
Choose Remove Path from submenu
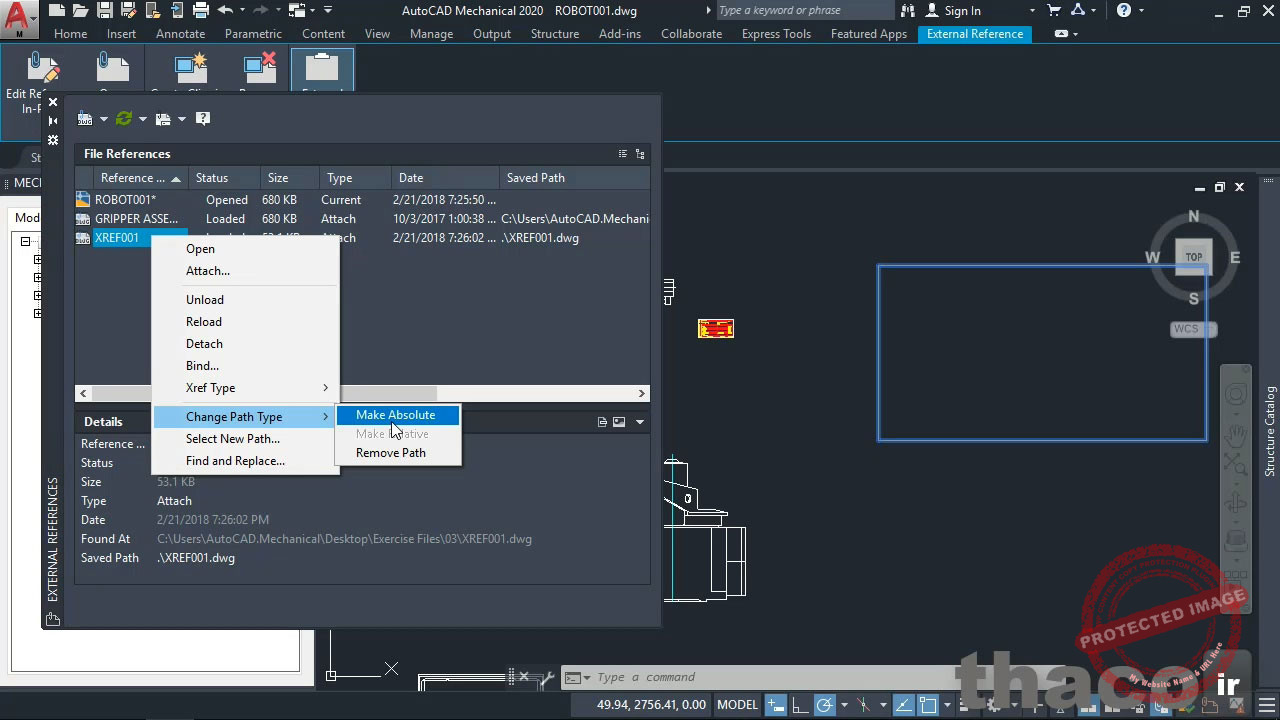click(x=398, y=453)
